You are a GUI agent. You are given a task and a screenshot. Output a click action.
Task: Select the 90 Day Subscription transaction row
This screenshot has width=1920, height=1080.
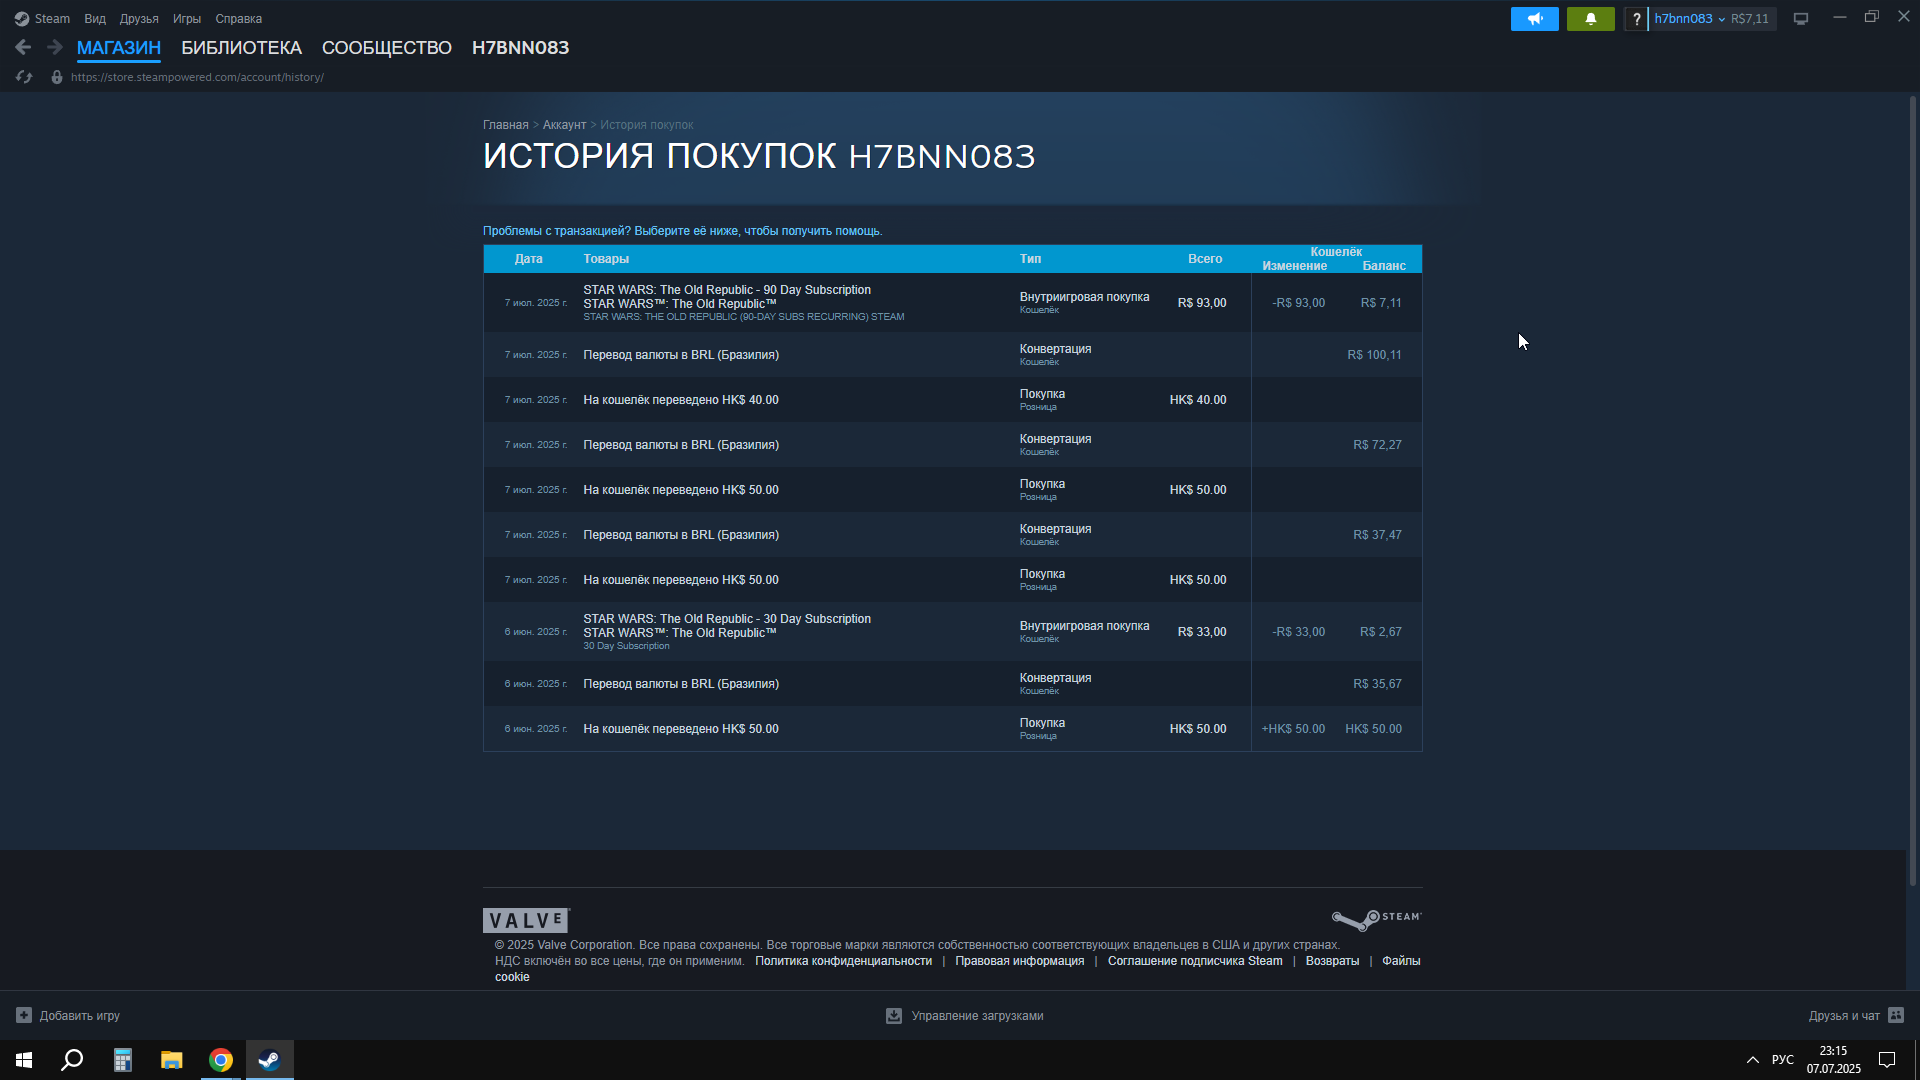tap(952, 303)
